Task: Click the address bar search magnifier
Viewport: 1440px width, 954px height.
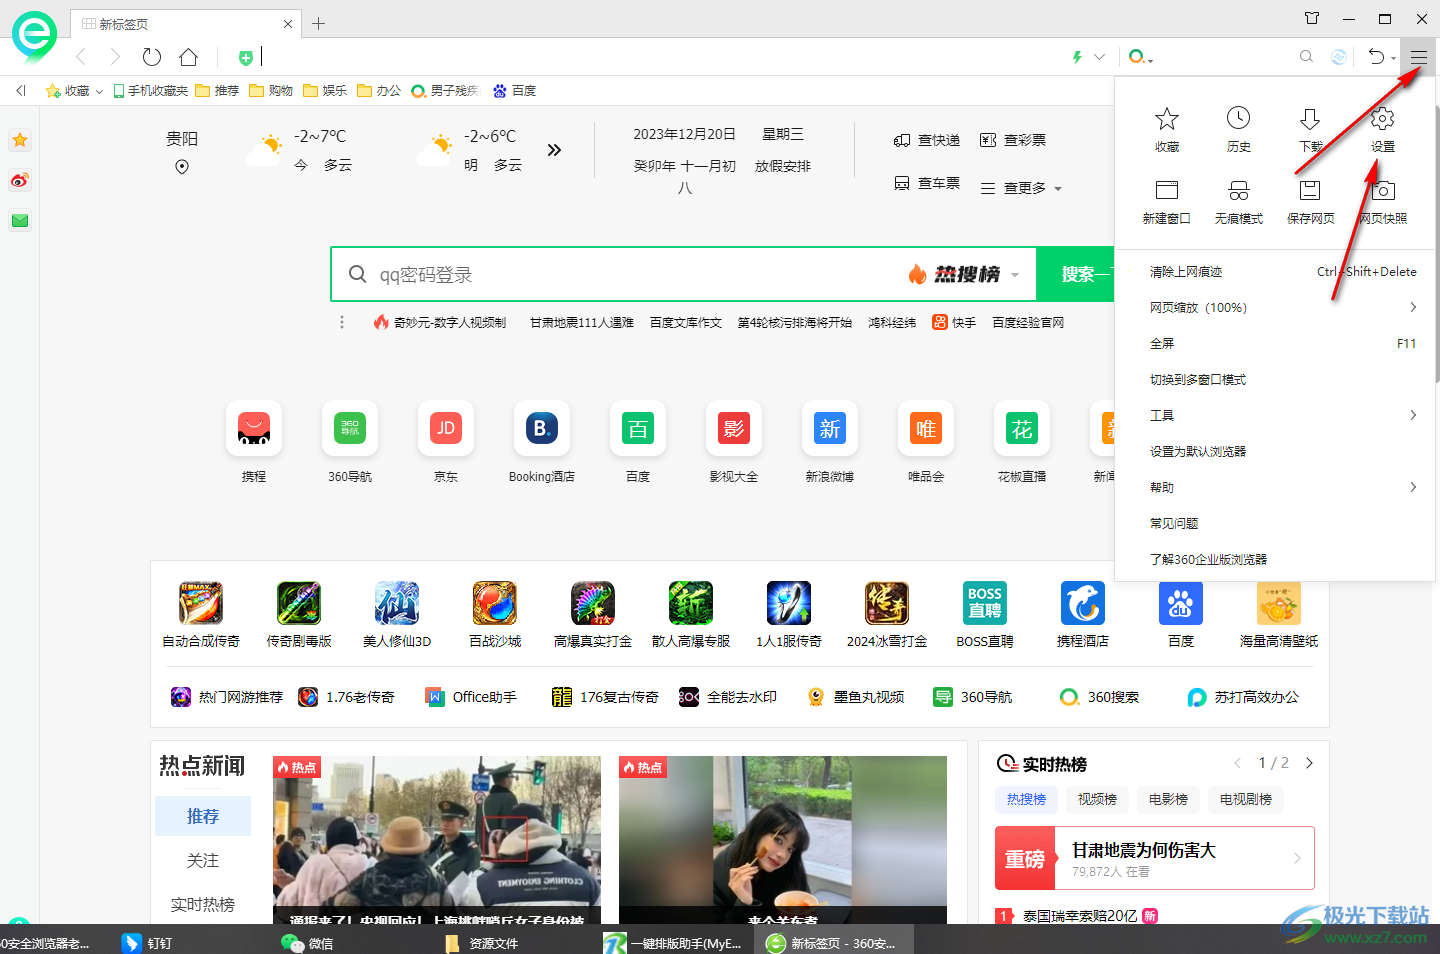Action: coord(1306,57)
